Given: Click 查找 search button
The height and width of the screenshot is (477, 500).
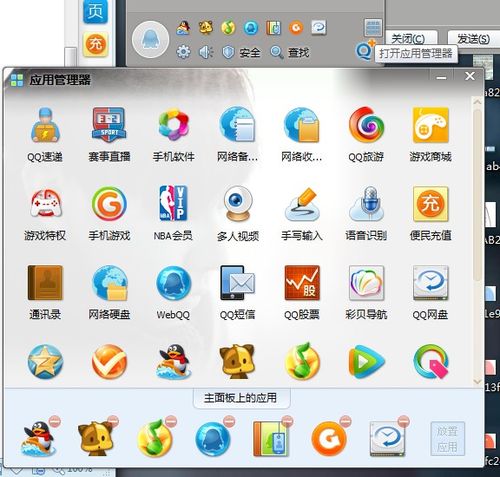Looking at the screenshot, I should 290,52.
